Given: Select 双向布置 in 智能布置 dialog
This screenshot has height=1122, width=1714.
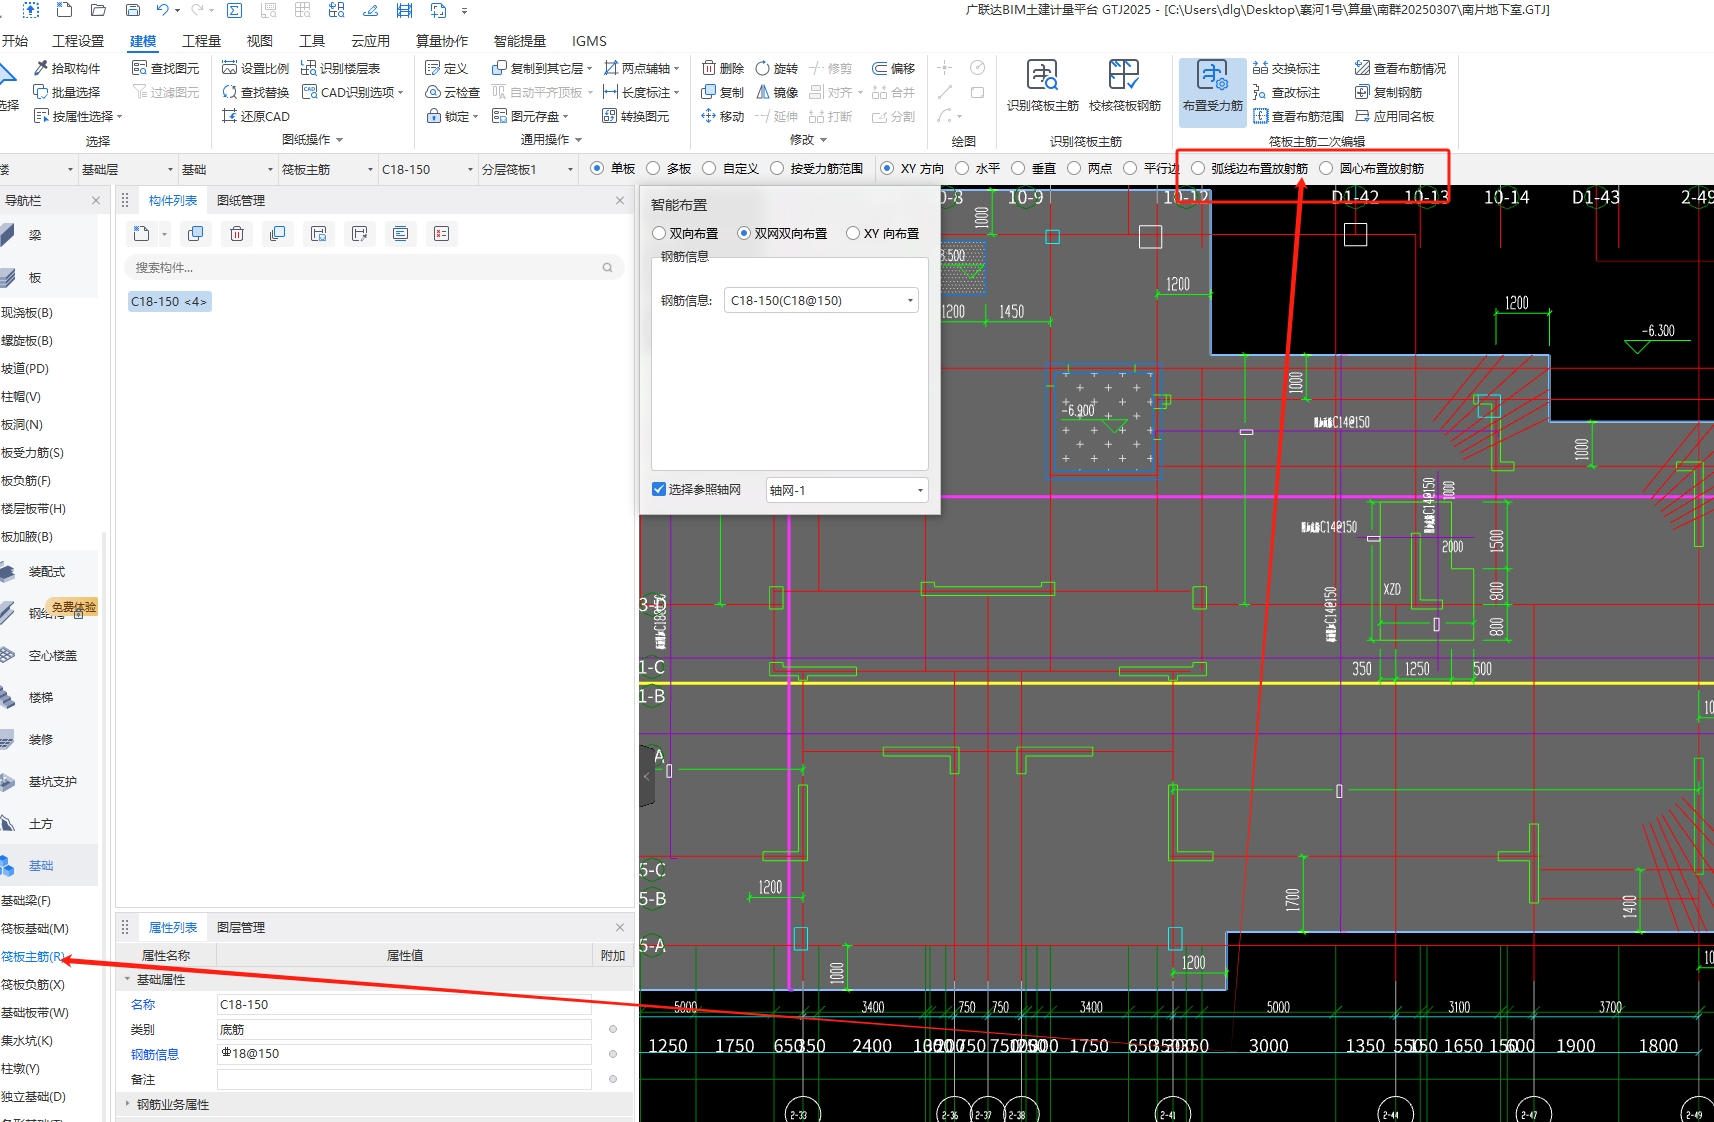Looking at the screenshot, I should (x=685, y=233).
